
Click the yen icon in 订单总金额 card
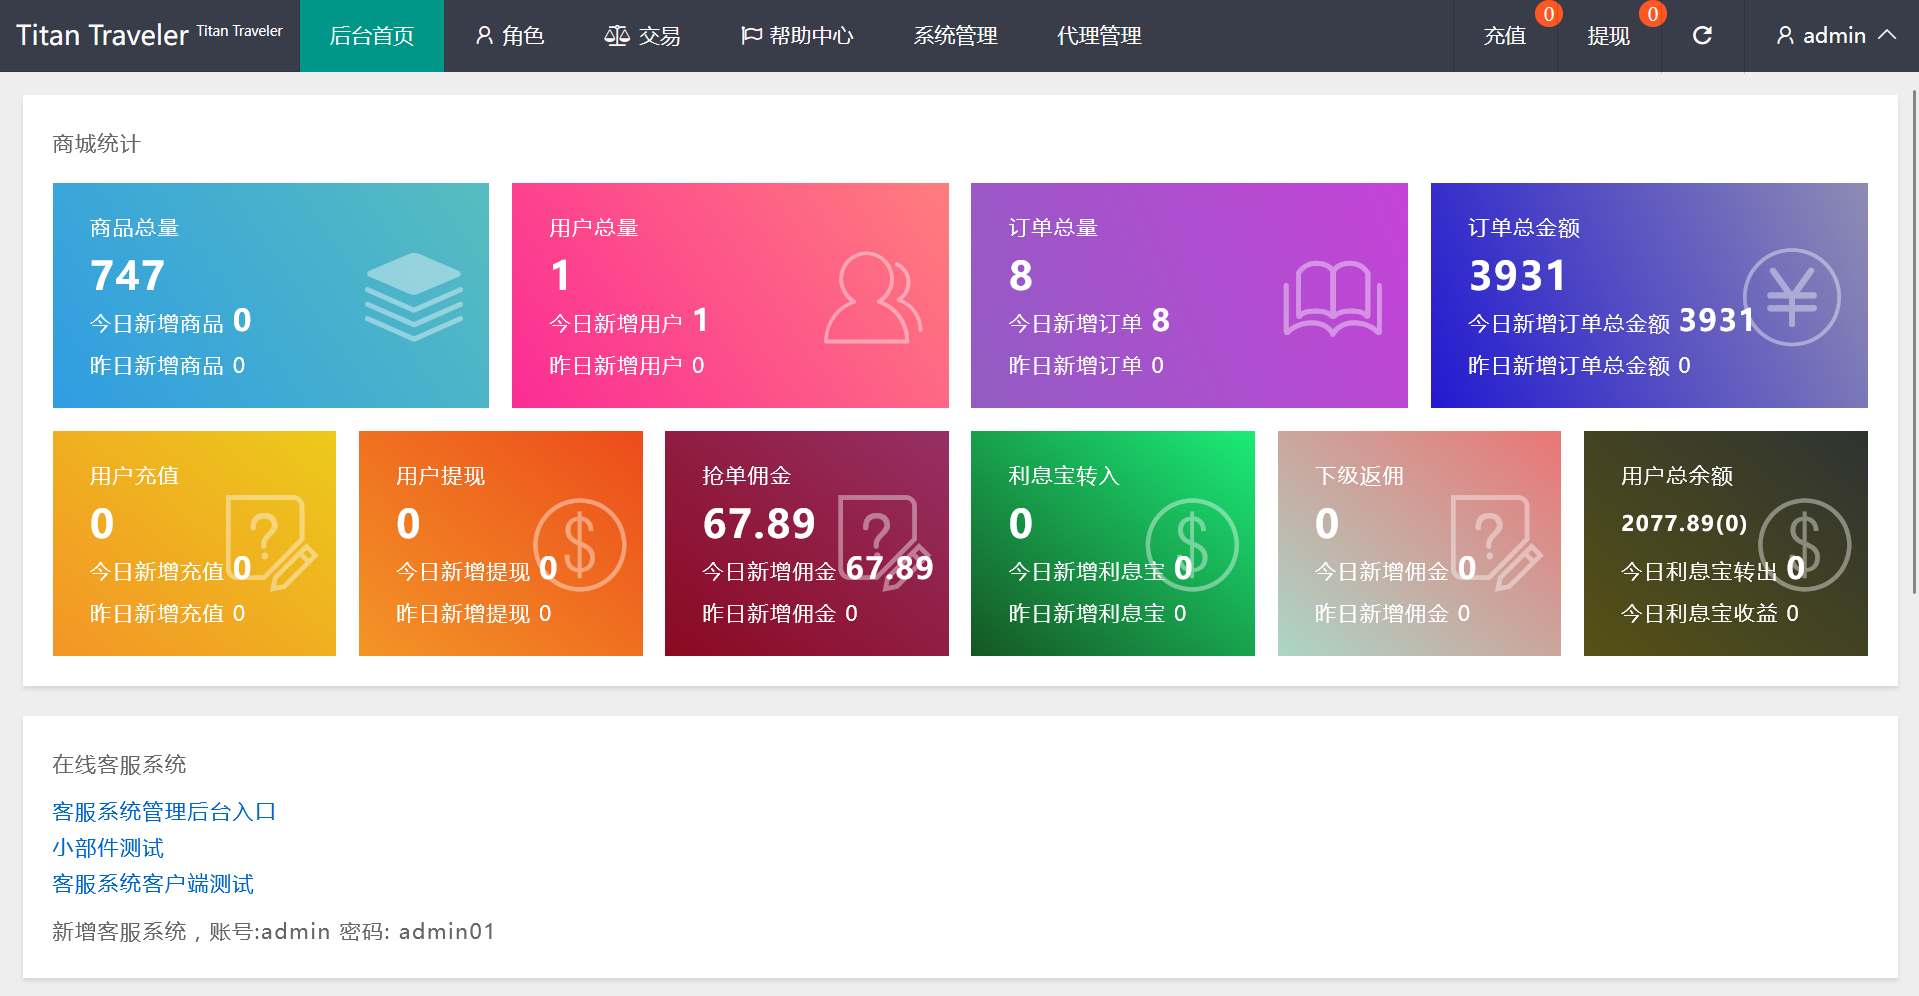point(1791,297)
